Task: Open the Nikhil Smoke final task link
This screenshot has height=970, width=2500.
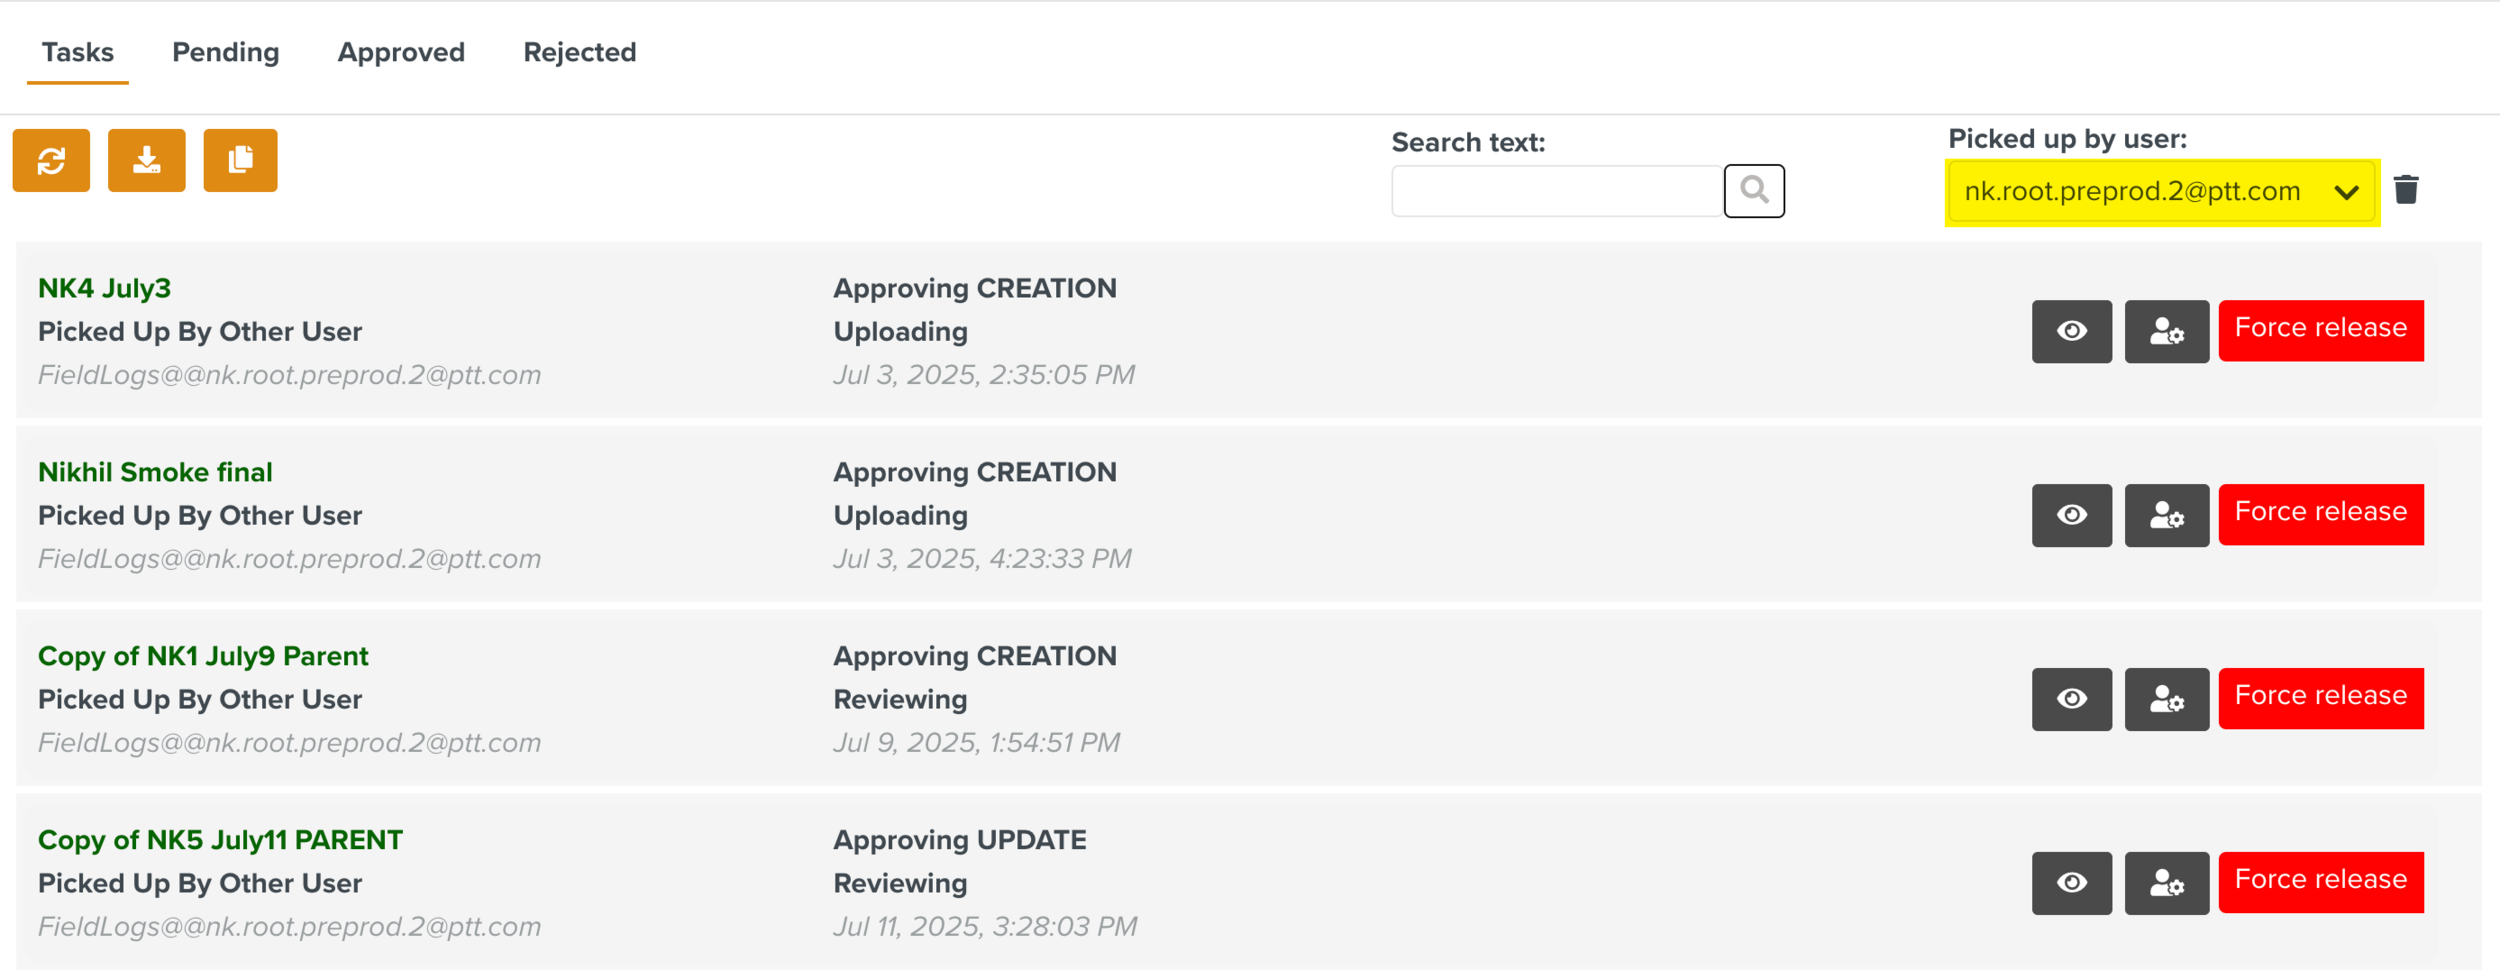Action: click(155, 472)
